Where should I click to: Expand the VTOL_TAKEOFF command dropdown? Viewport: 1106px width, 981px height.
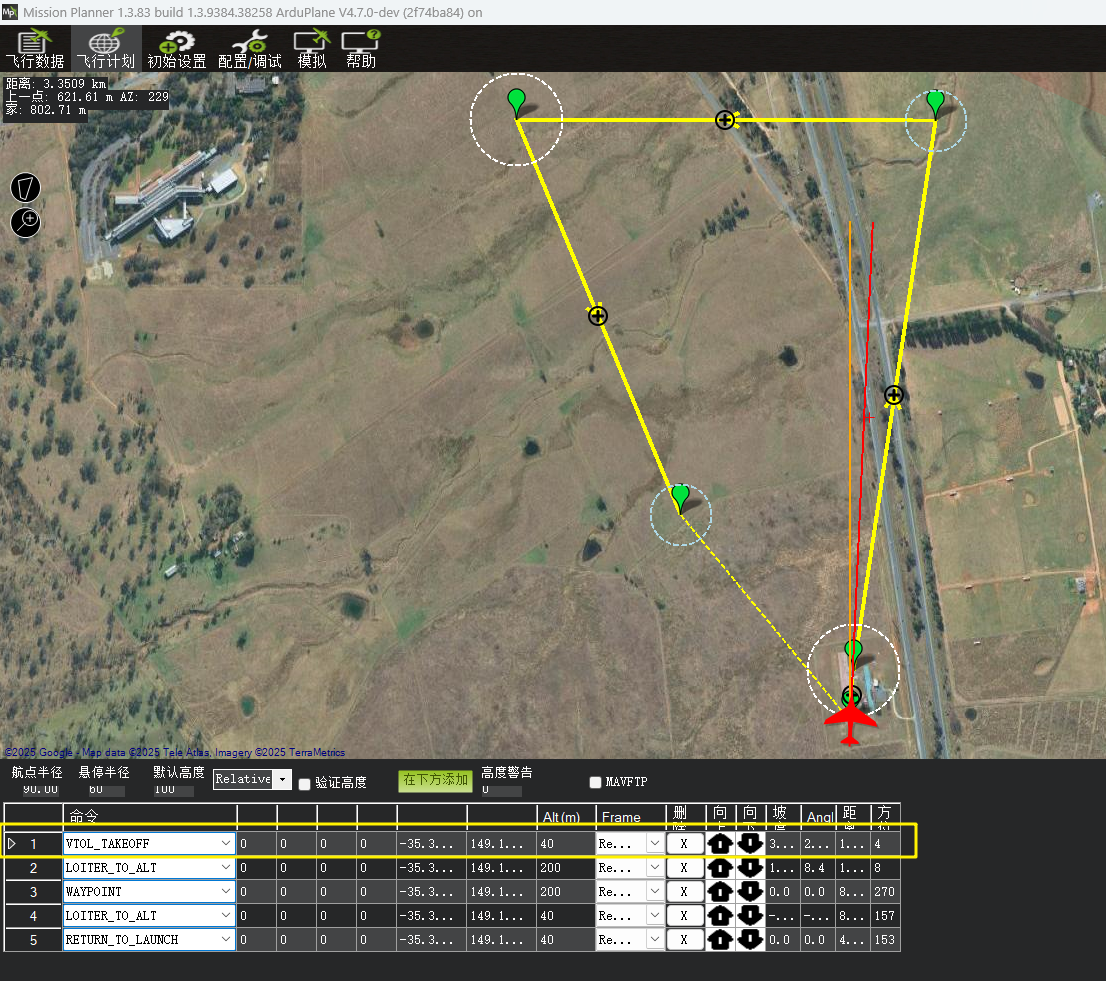tap(225, 844)
